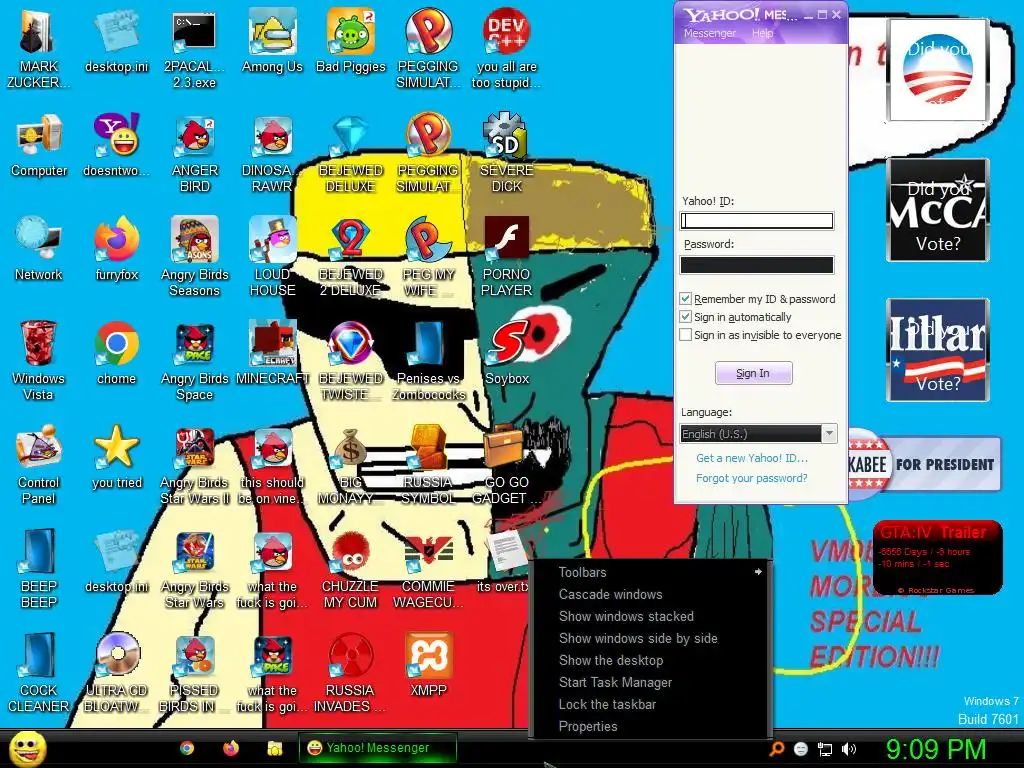Launch Chrome from the taskbar

click(187, 748)
